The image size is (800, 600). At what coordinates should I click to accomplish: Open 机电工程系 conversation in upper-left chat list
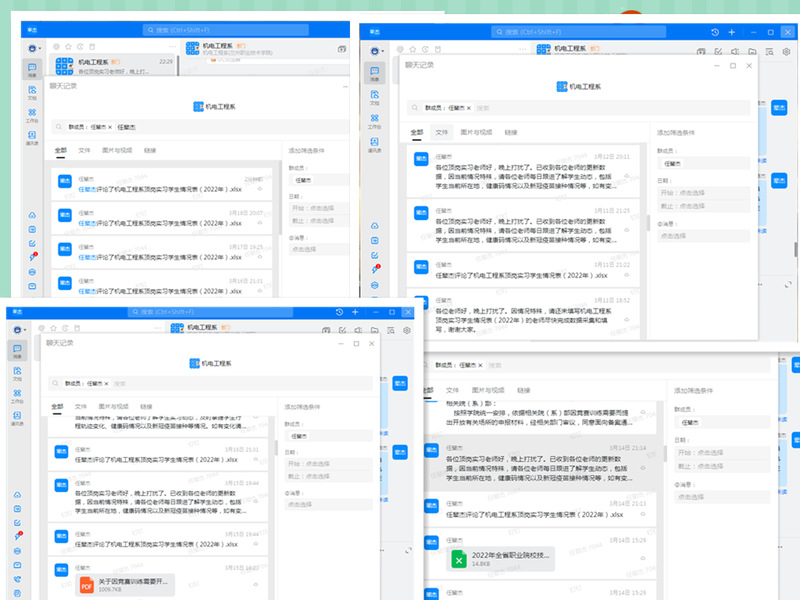click(x=114, y=66)
